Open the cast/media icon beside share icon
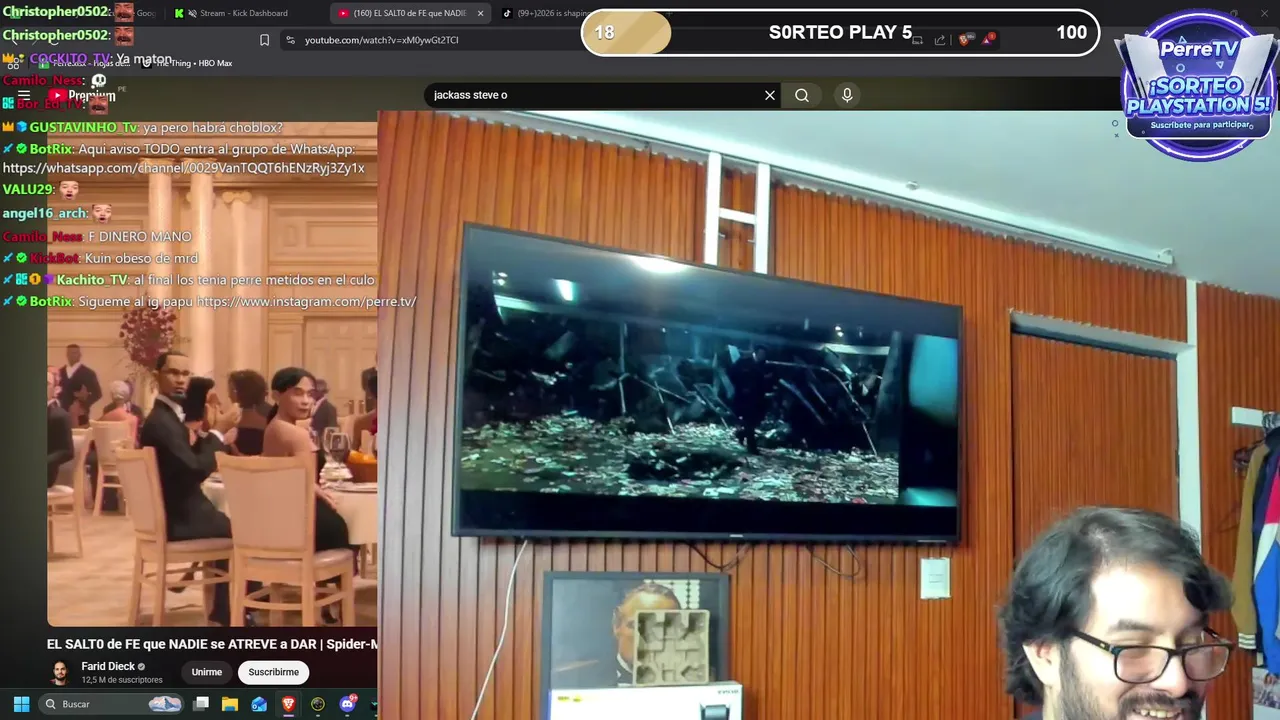This screenshot has height=720, width=1280. tap(916, 40)
